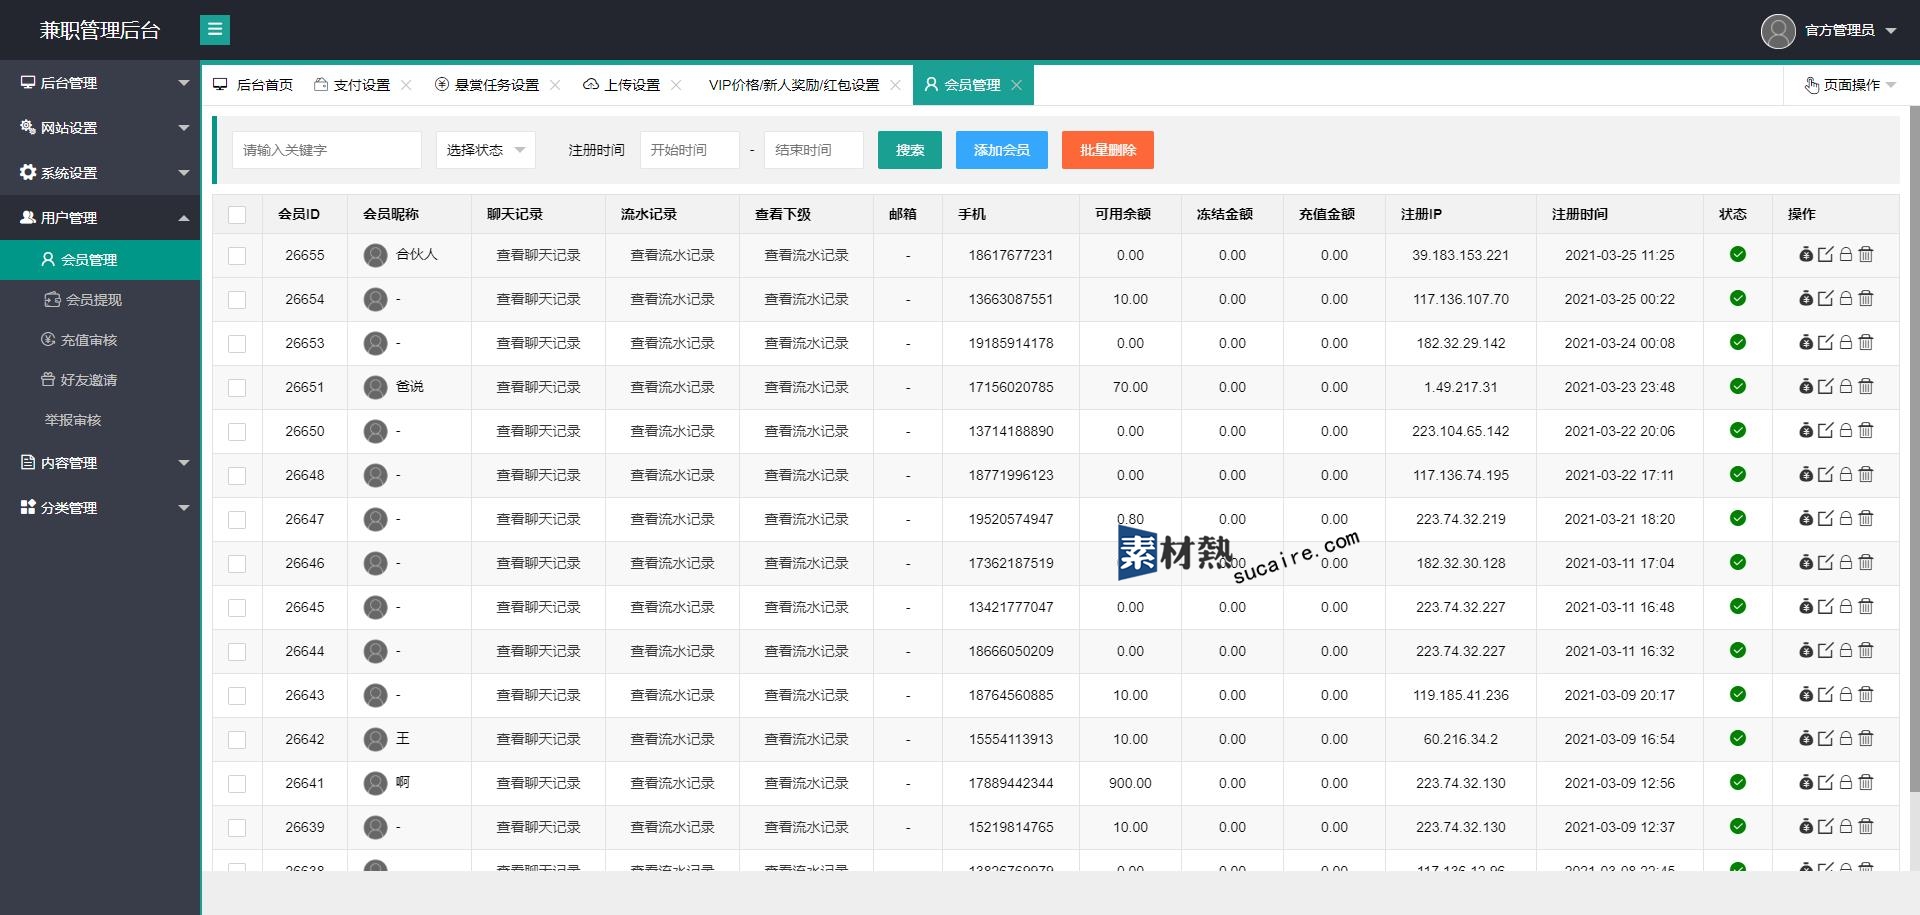Open 好友邀请 in the sidebar

click(100, 380)
